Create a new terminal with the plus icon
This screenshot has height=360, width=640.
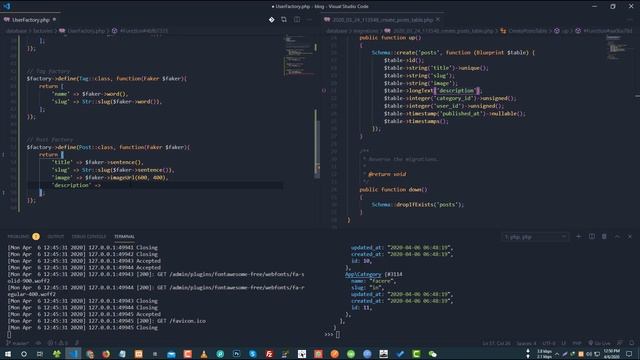coord(578,237)
